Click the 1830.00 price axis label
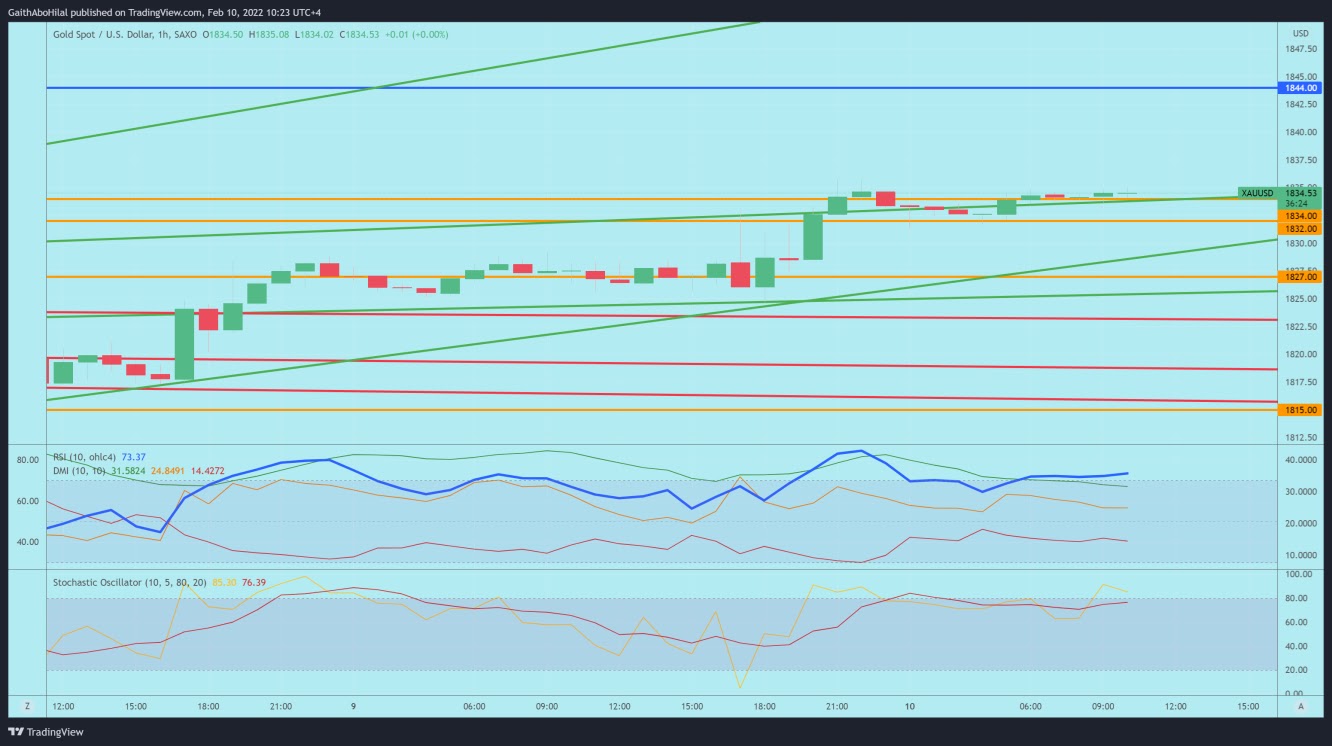Viewport: 1332px width, 746px height. pos(1299,243)
